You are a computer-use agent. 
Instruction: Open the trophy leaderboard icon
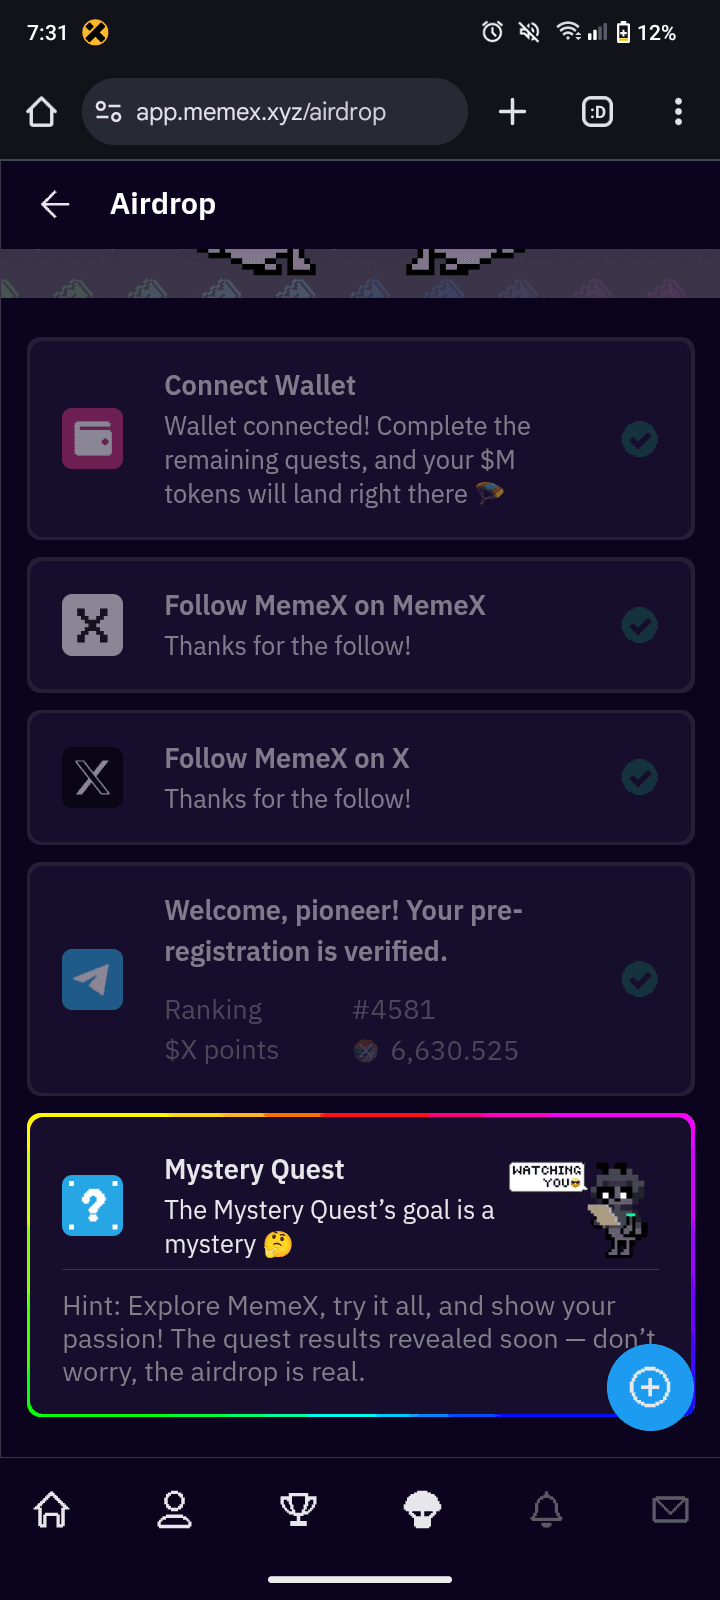pyautogui.click(x=298, y=1509)
